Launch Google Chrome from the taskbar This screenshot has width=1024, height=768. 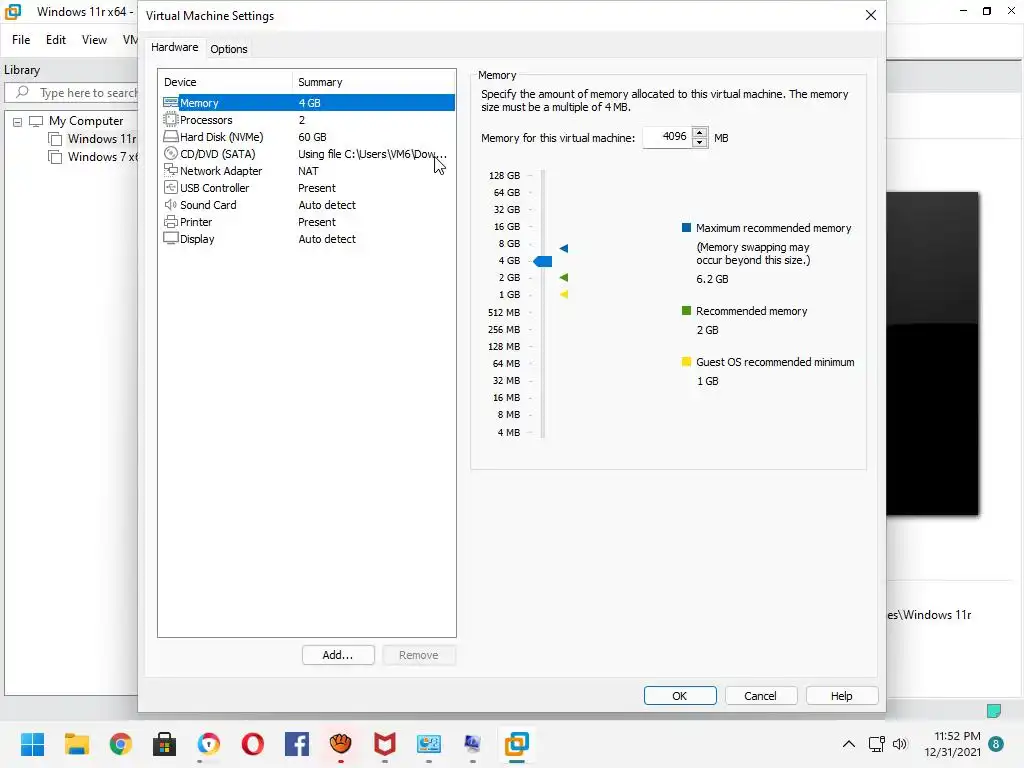click(121, 744)
